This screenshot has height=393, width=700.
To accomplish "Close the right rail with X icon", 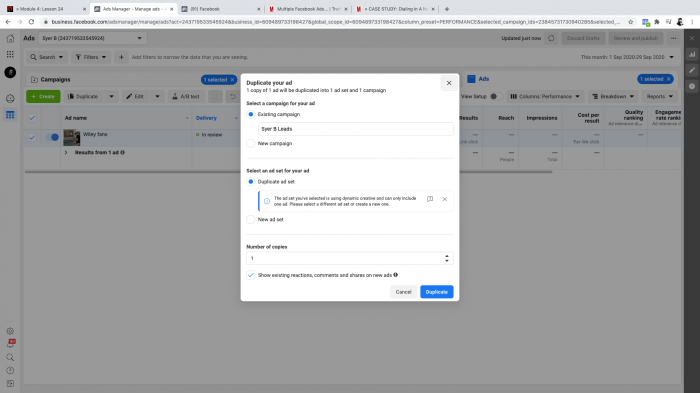I will tap(692, 38).
